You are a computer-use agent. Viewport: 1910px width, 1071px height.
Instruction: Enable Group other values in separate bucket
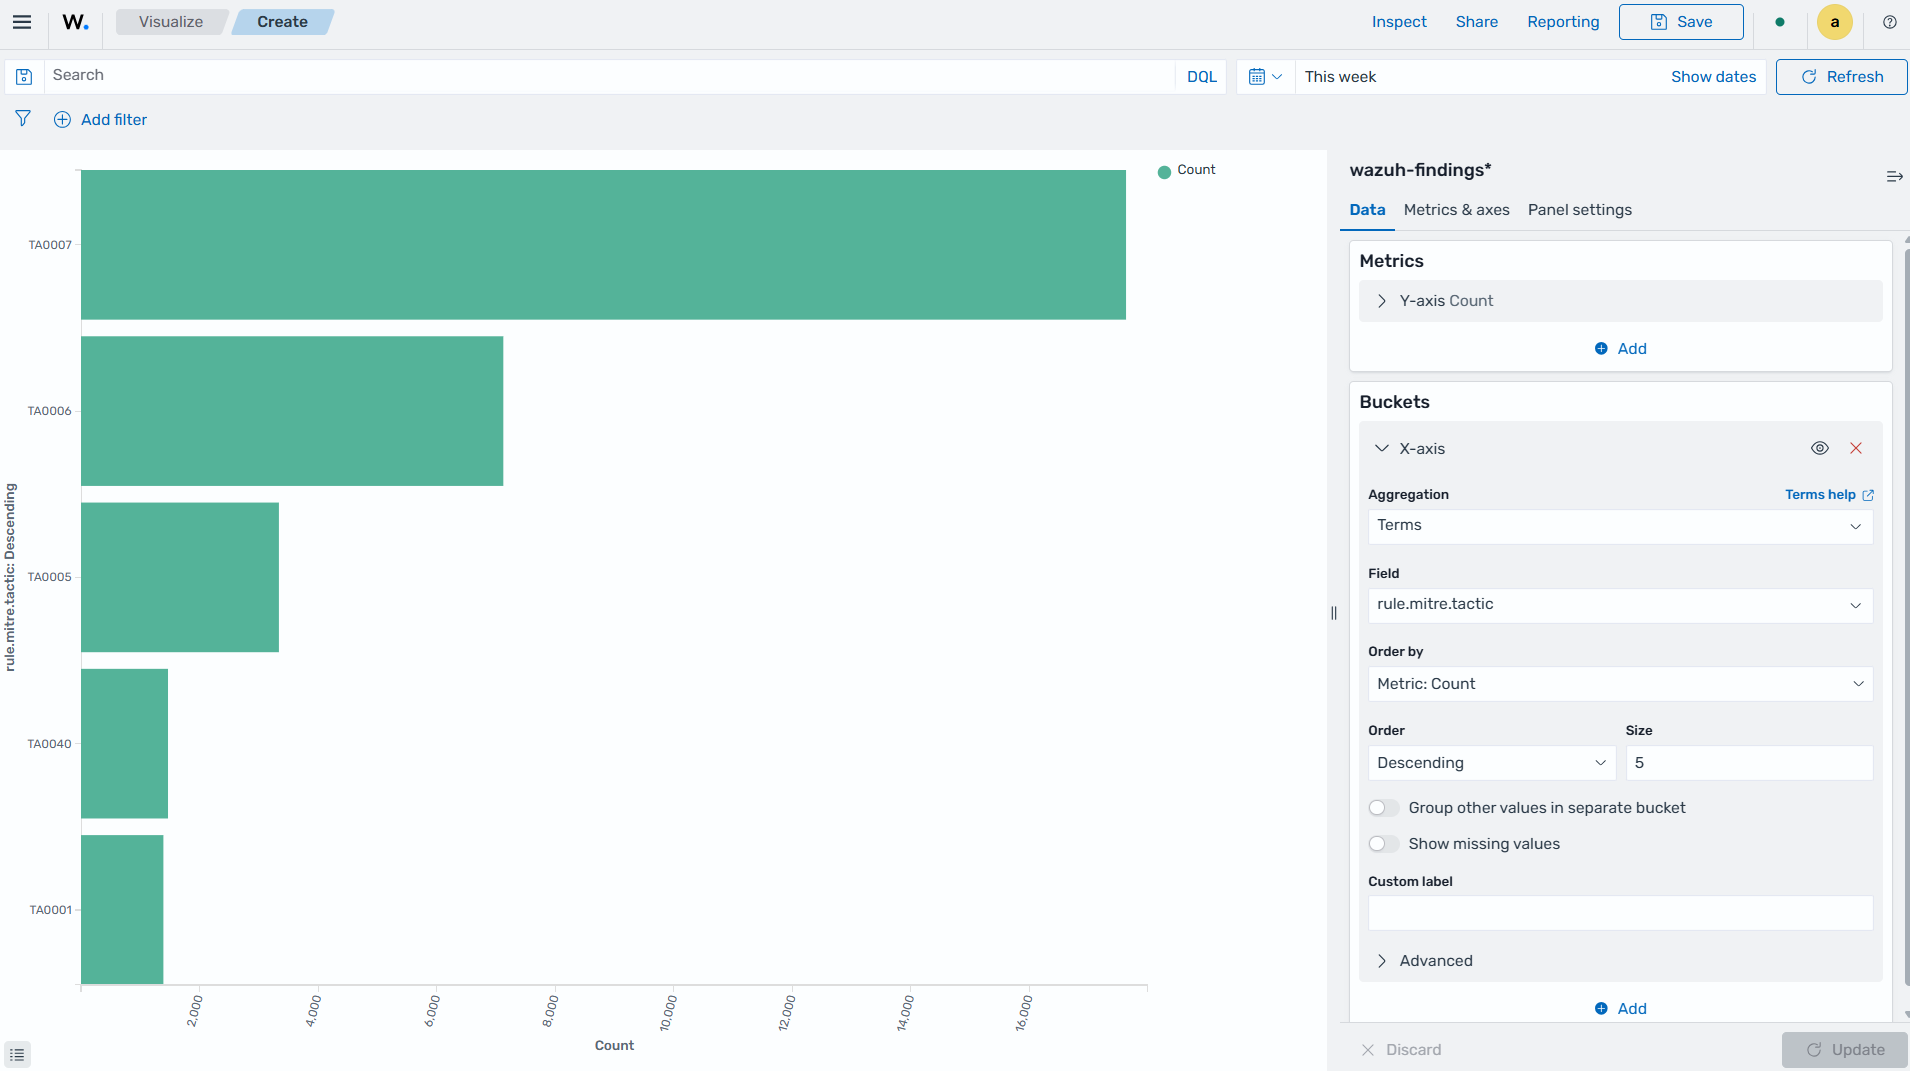click(1383, 808)
